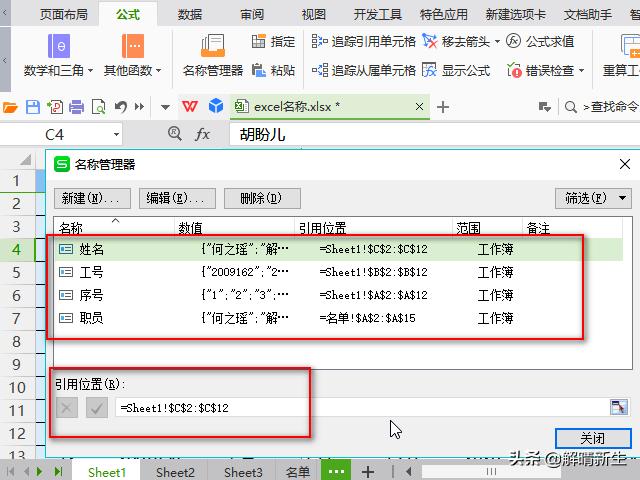Open the 其他函数 function library icon
The image size is (640, 480).
133,46
